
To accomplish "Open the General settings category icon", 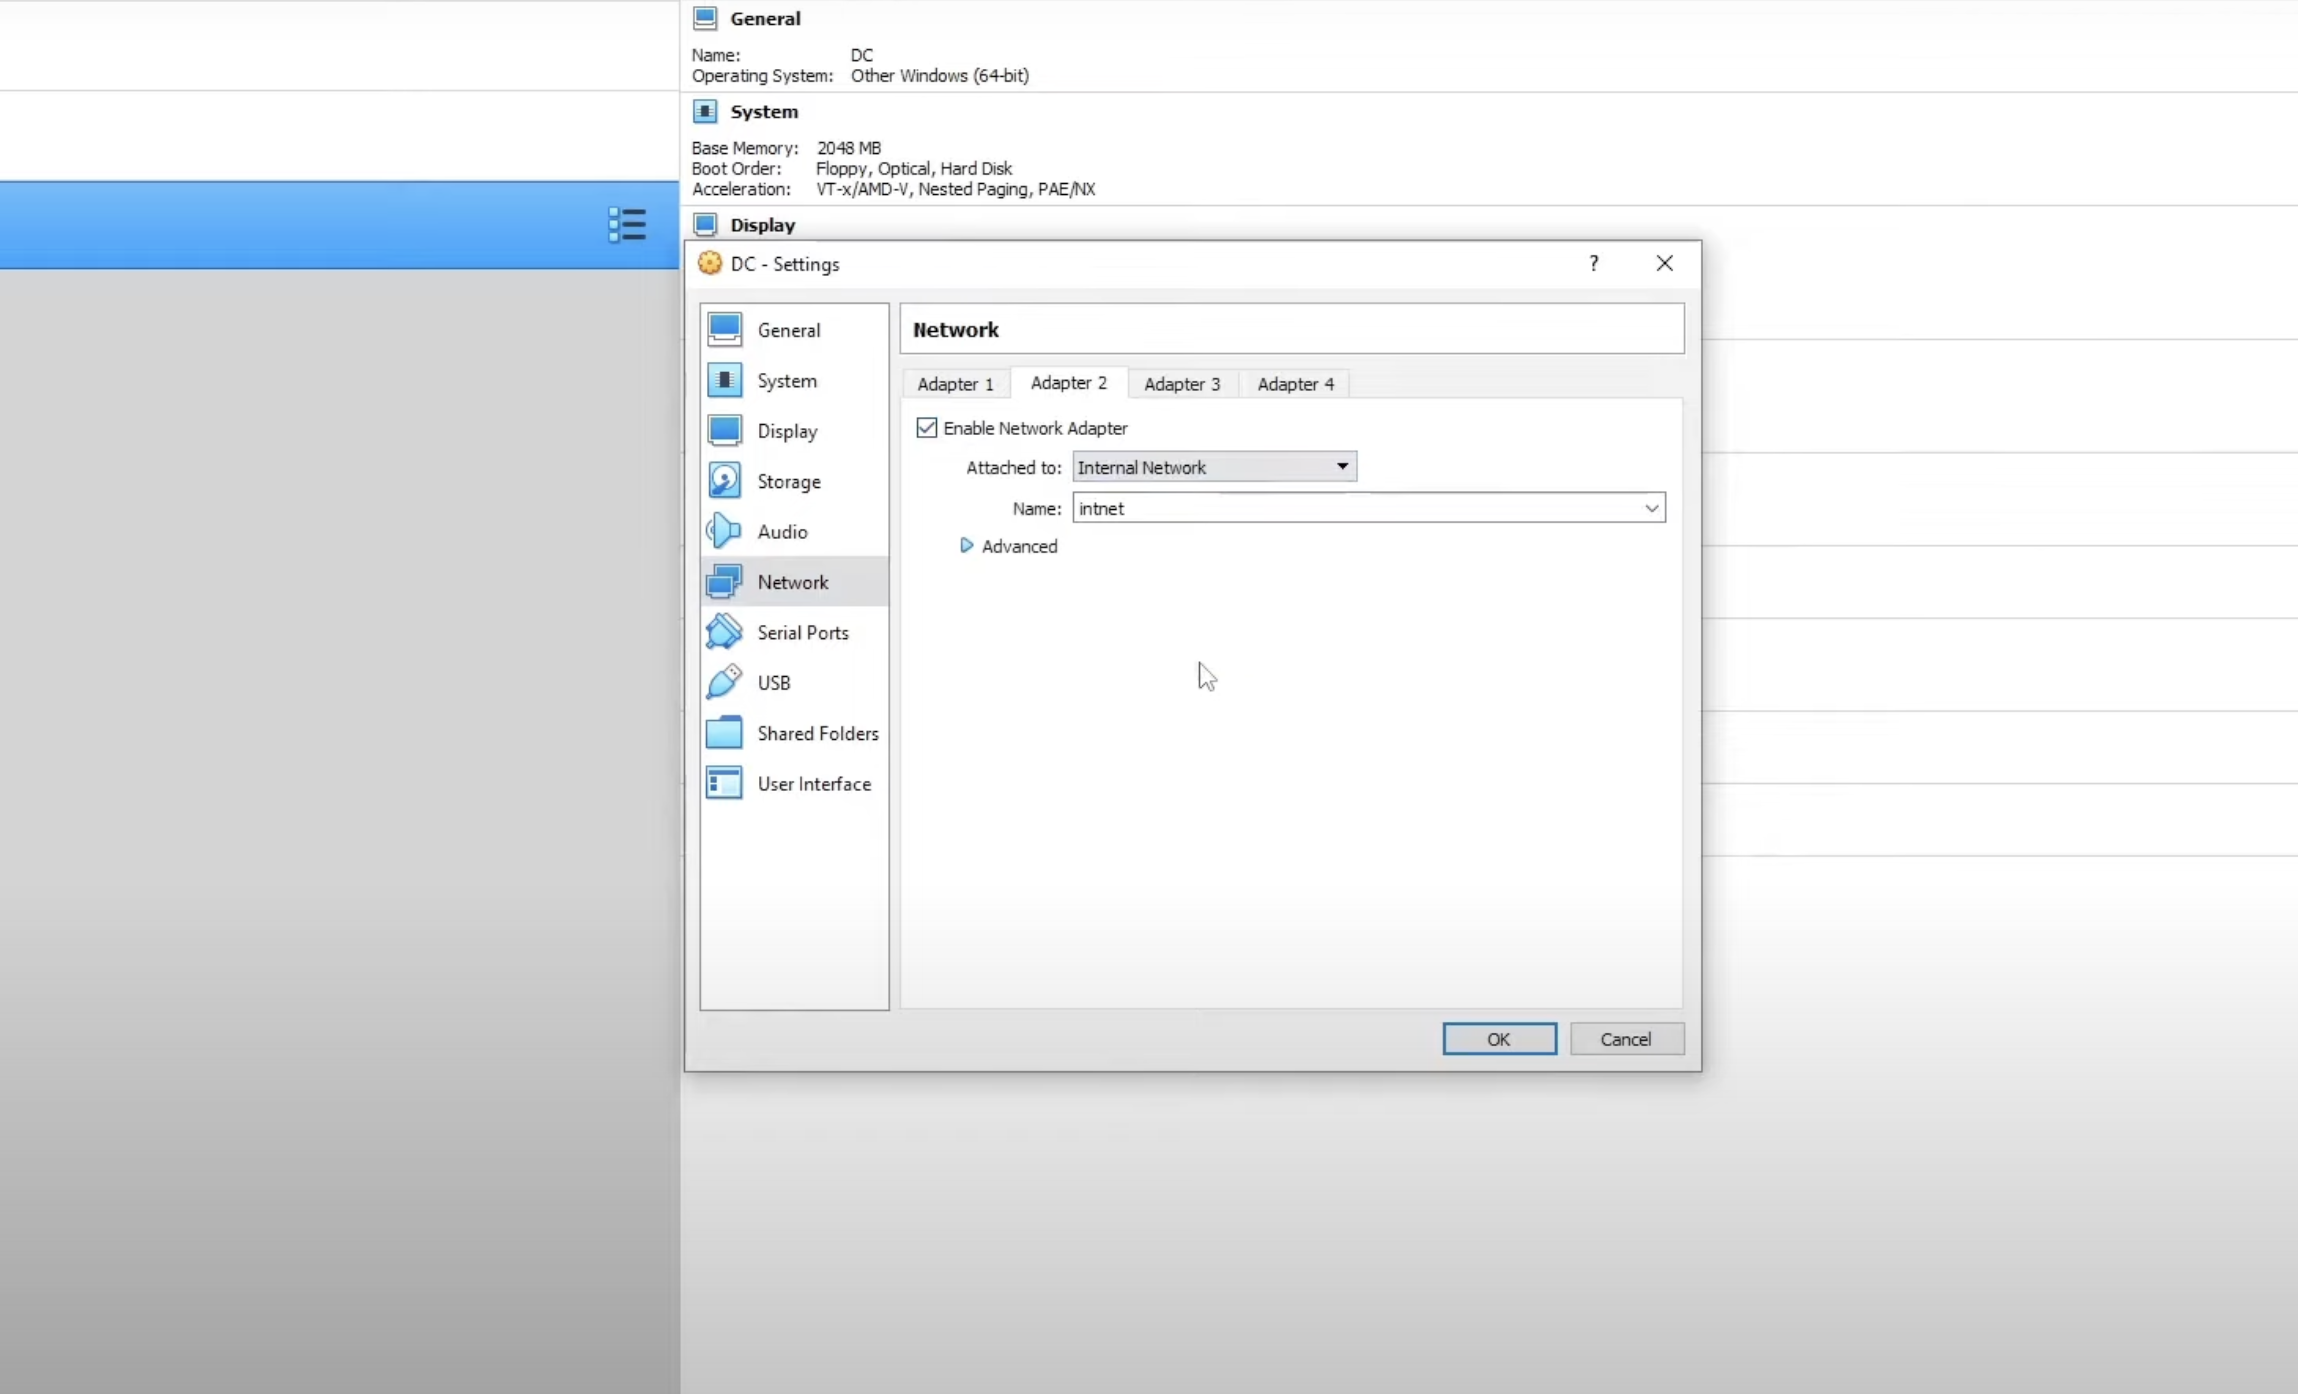I will click(724, 329).
